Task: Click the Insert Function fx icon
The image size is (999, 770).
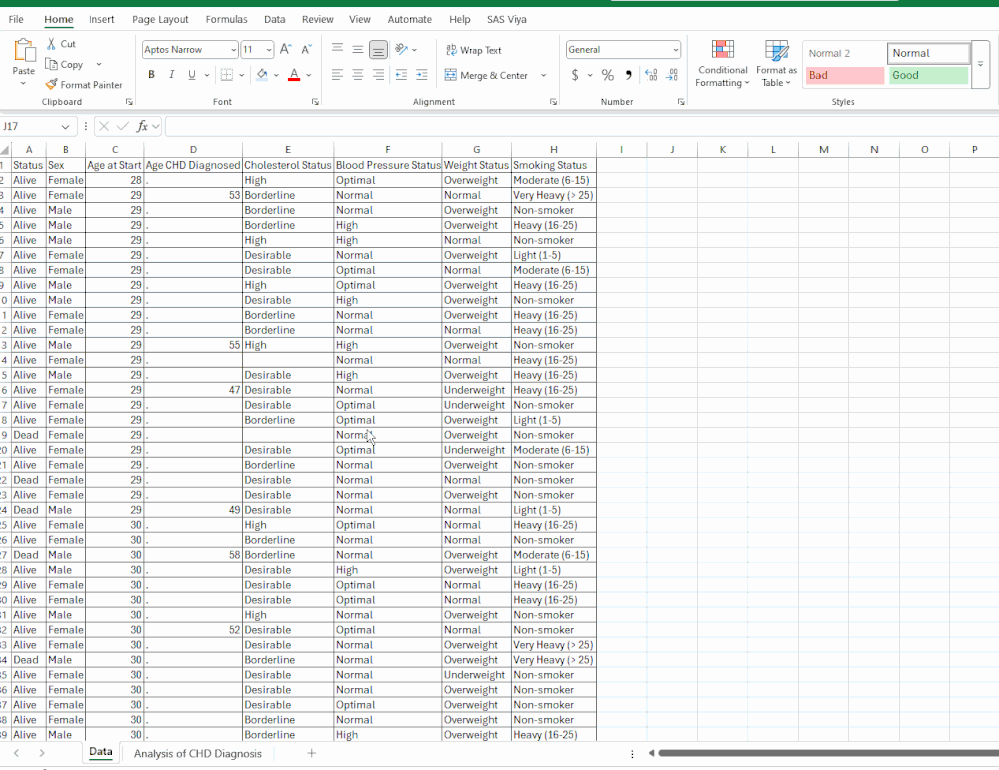Action: point(142,126)
